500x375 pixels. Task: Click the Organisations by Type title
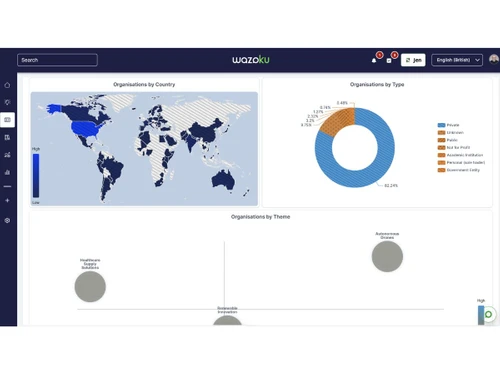pos(377,84)
